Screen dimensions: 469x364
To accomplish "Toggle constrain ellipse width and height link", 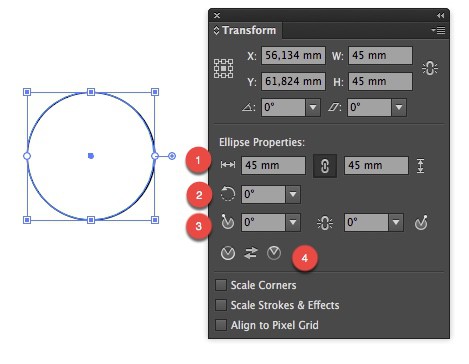I will [325, 166].
